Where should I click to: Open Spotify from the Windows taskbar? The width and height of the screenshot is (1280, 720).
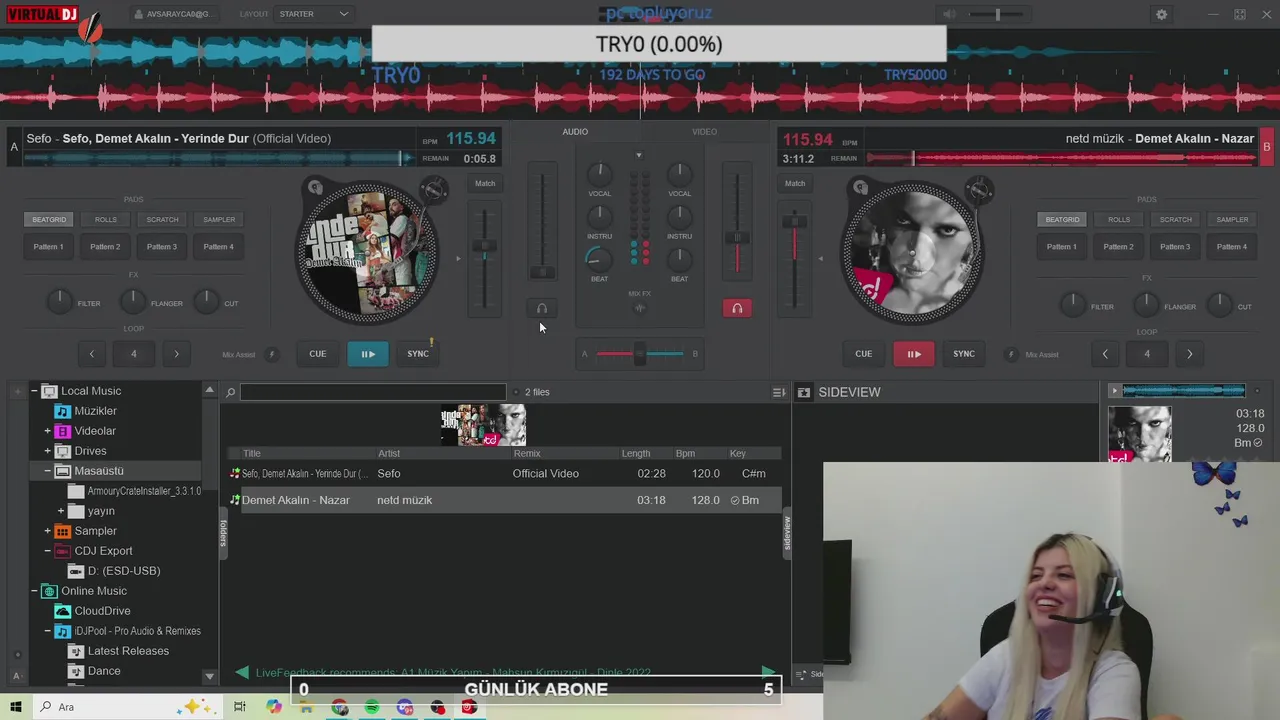click(372, 708)
